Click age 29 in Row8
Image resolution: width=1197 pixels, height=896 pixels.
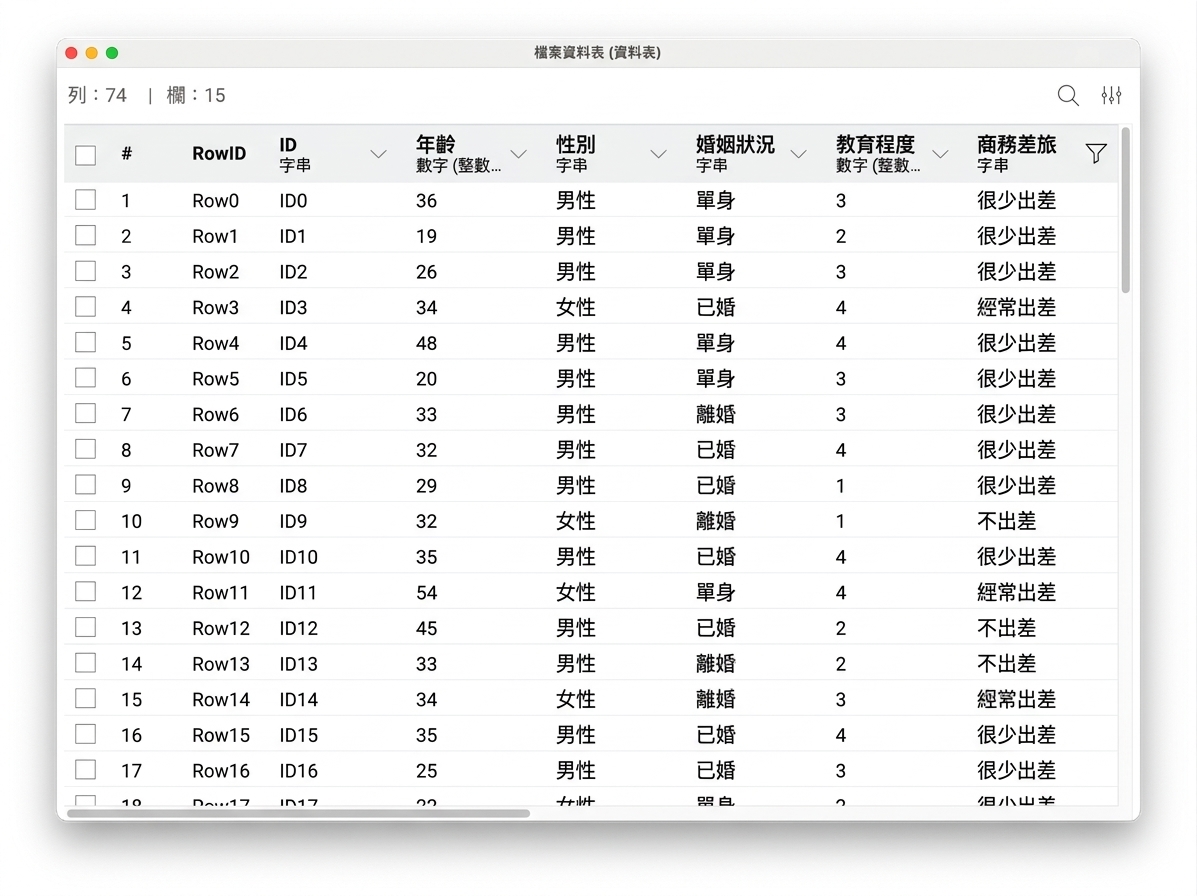click(x=426, y=485)
